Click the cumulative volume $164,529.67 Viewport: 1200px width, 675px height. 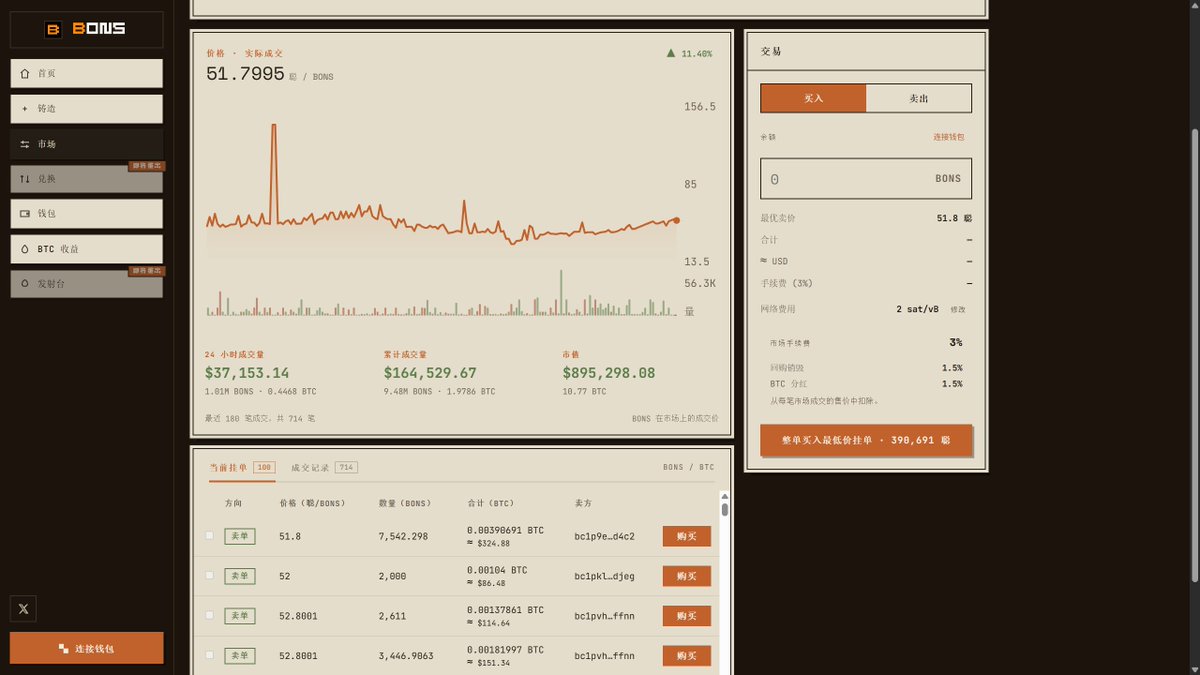(430, 373)
